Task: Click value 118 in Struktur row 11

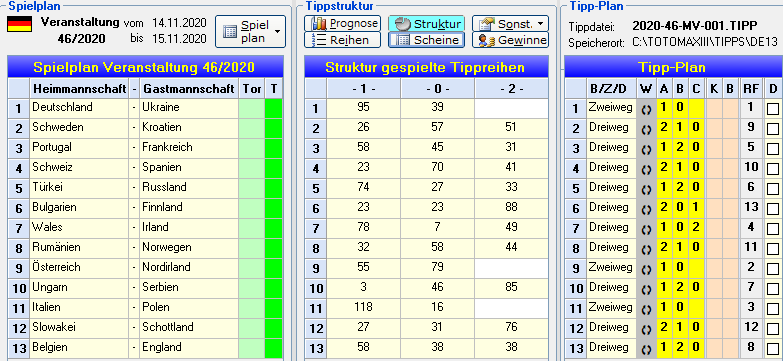Action: click(364, 308)
